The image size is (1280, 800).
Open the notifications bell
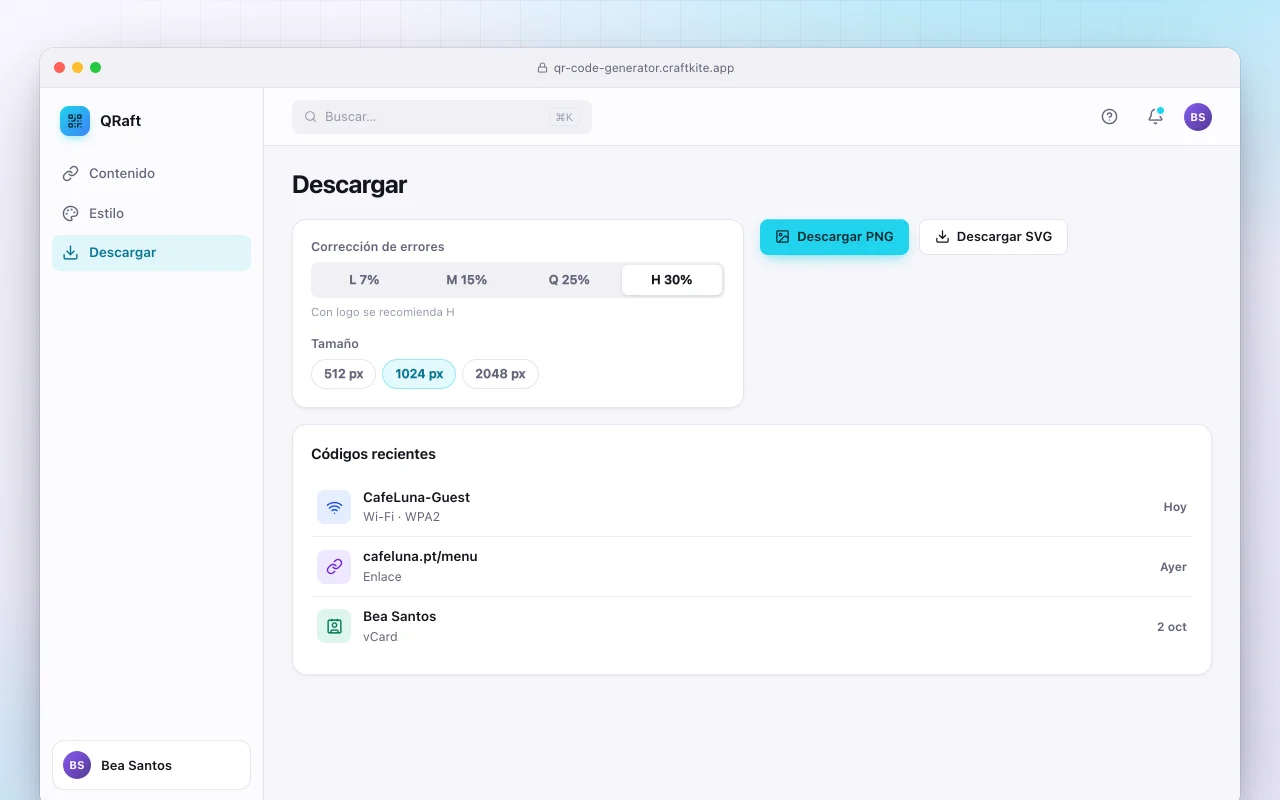click(x=1155, y=117)
